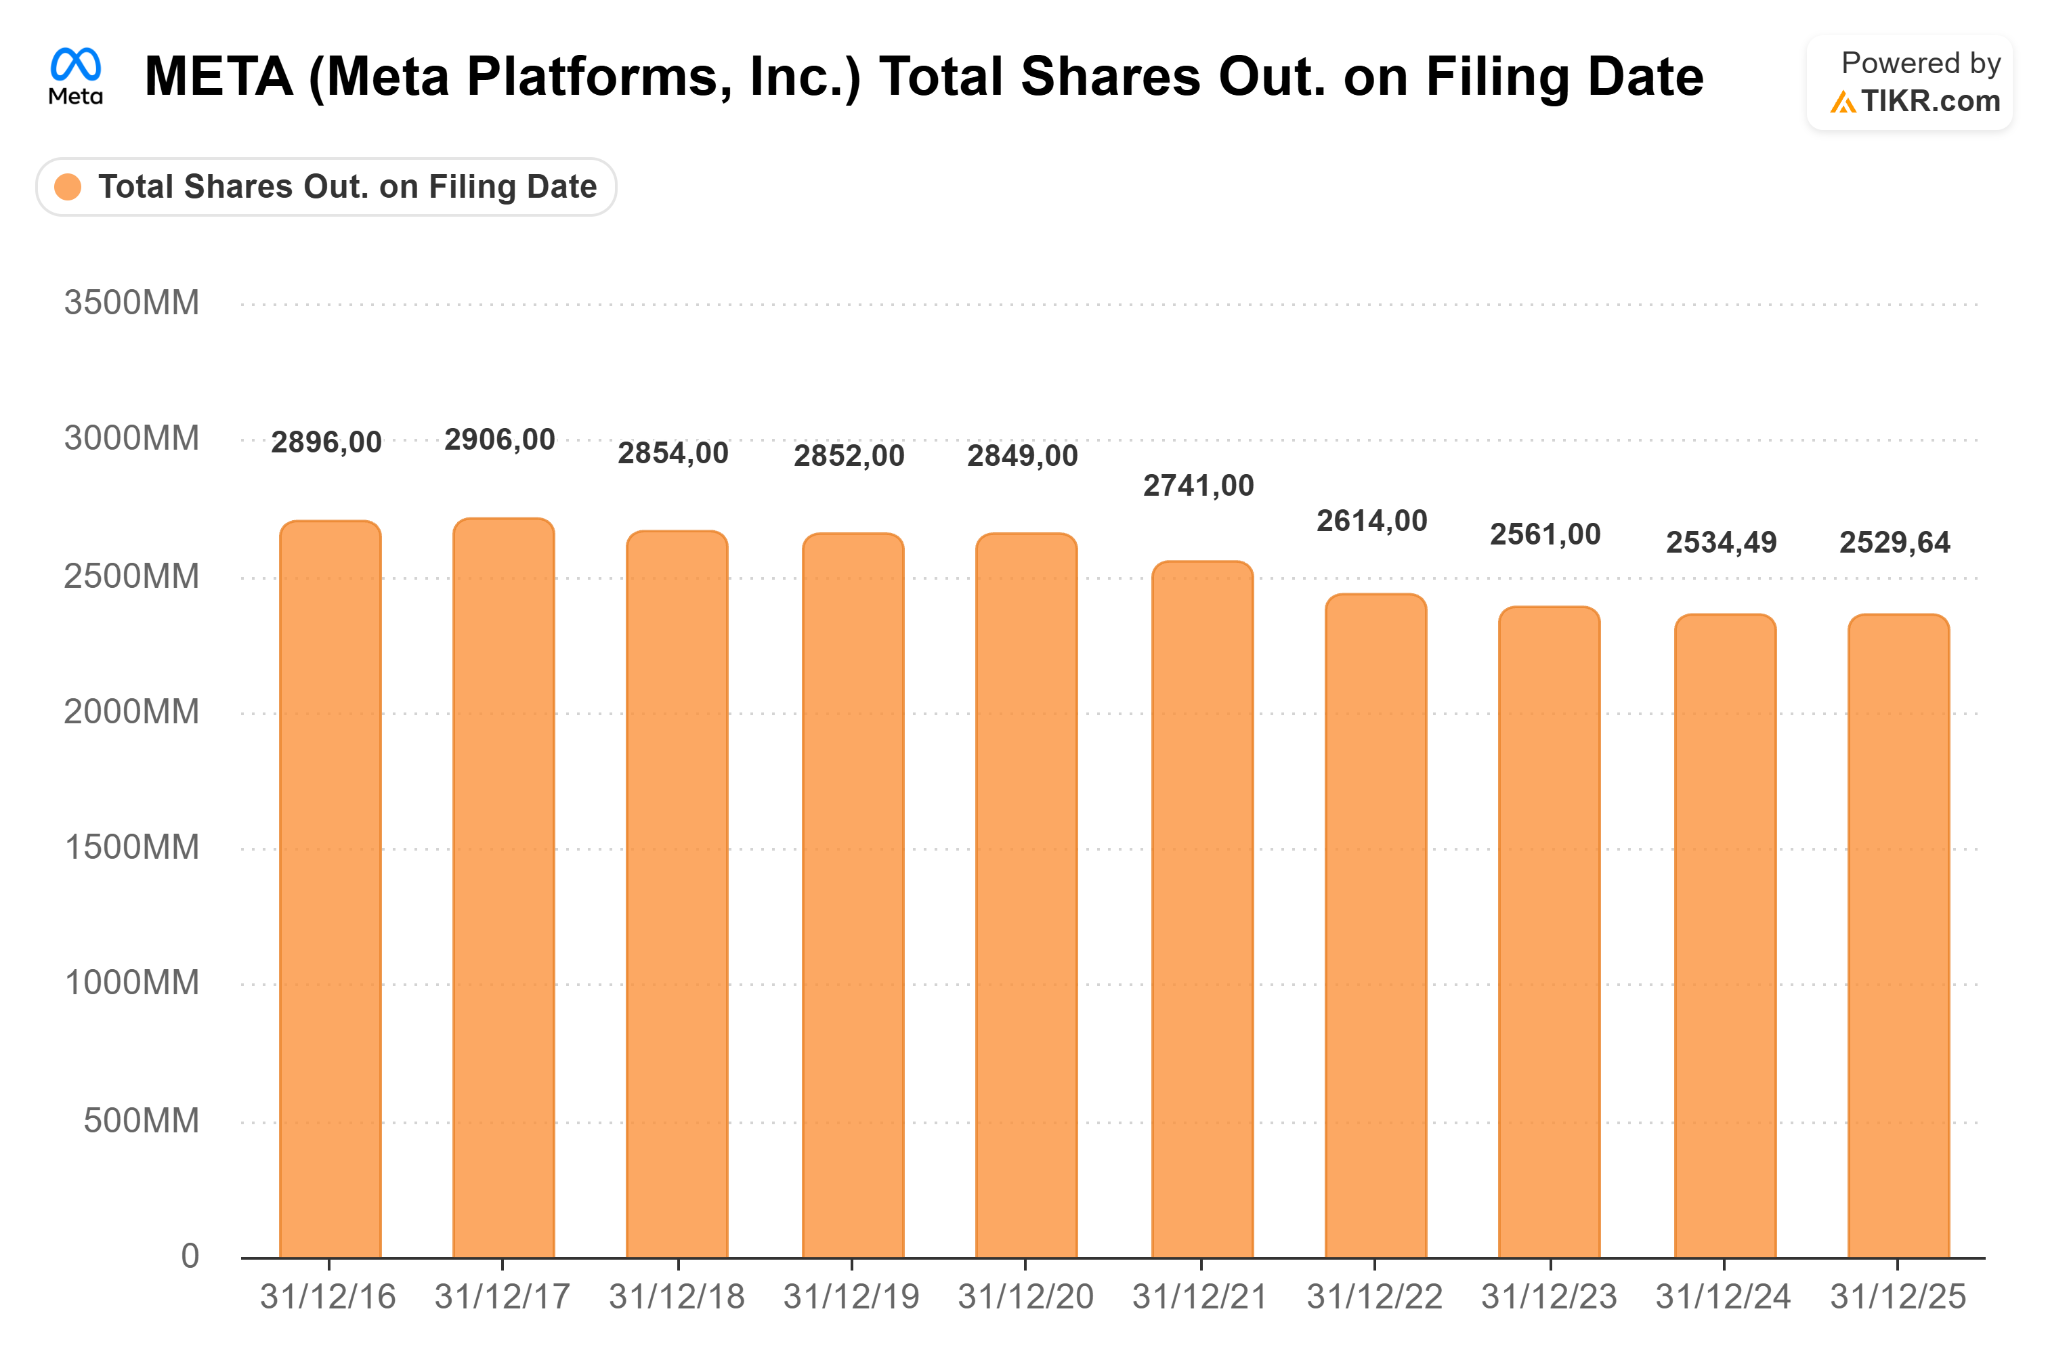Open the Powered by TIKR.com badge
The width and height of the screenshot is (2048, 1365).
coord(1909,83)
